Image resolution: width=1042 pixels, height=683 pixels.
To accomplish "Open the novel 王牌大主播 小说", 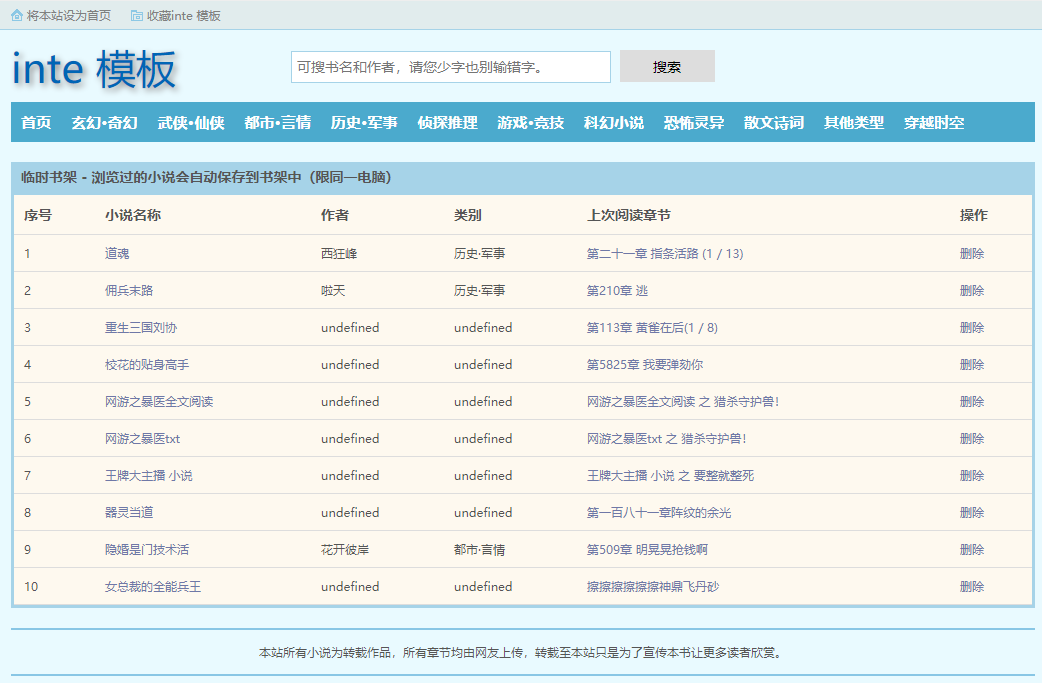I will (148, 476).
